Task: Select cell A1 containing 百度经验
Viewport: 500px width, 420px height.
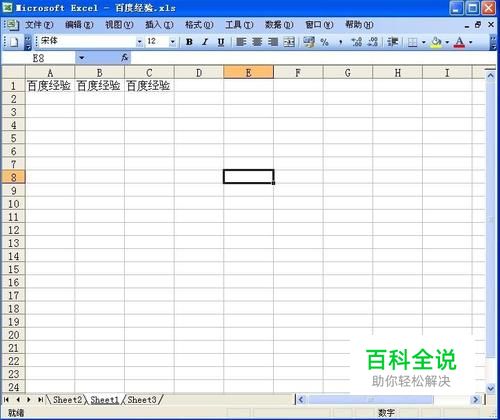Action: point(50,86)
